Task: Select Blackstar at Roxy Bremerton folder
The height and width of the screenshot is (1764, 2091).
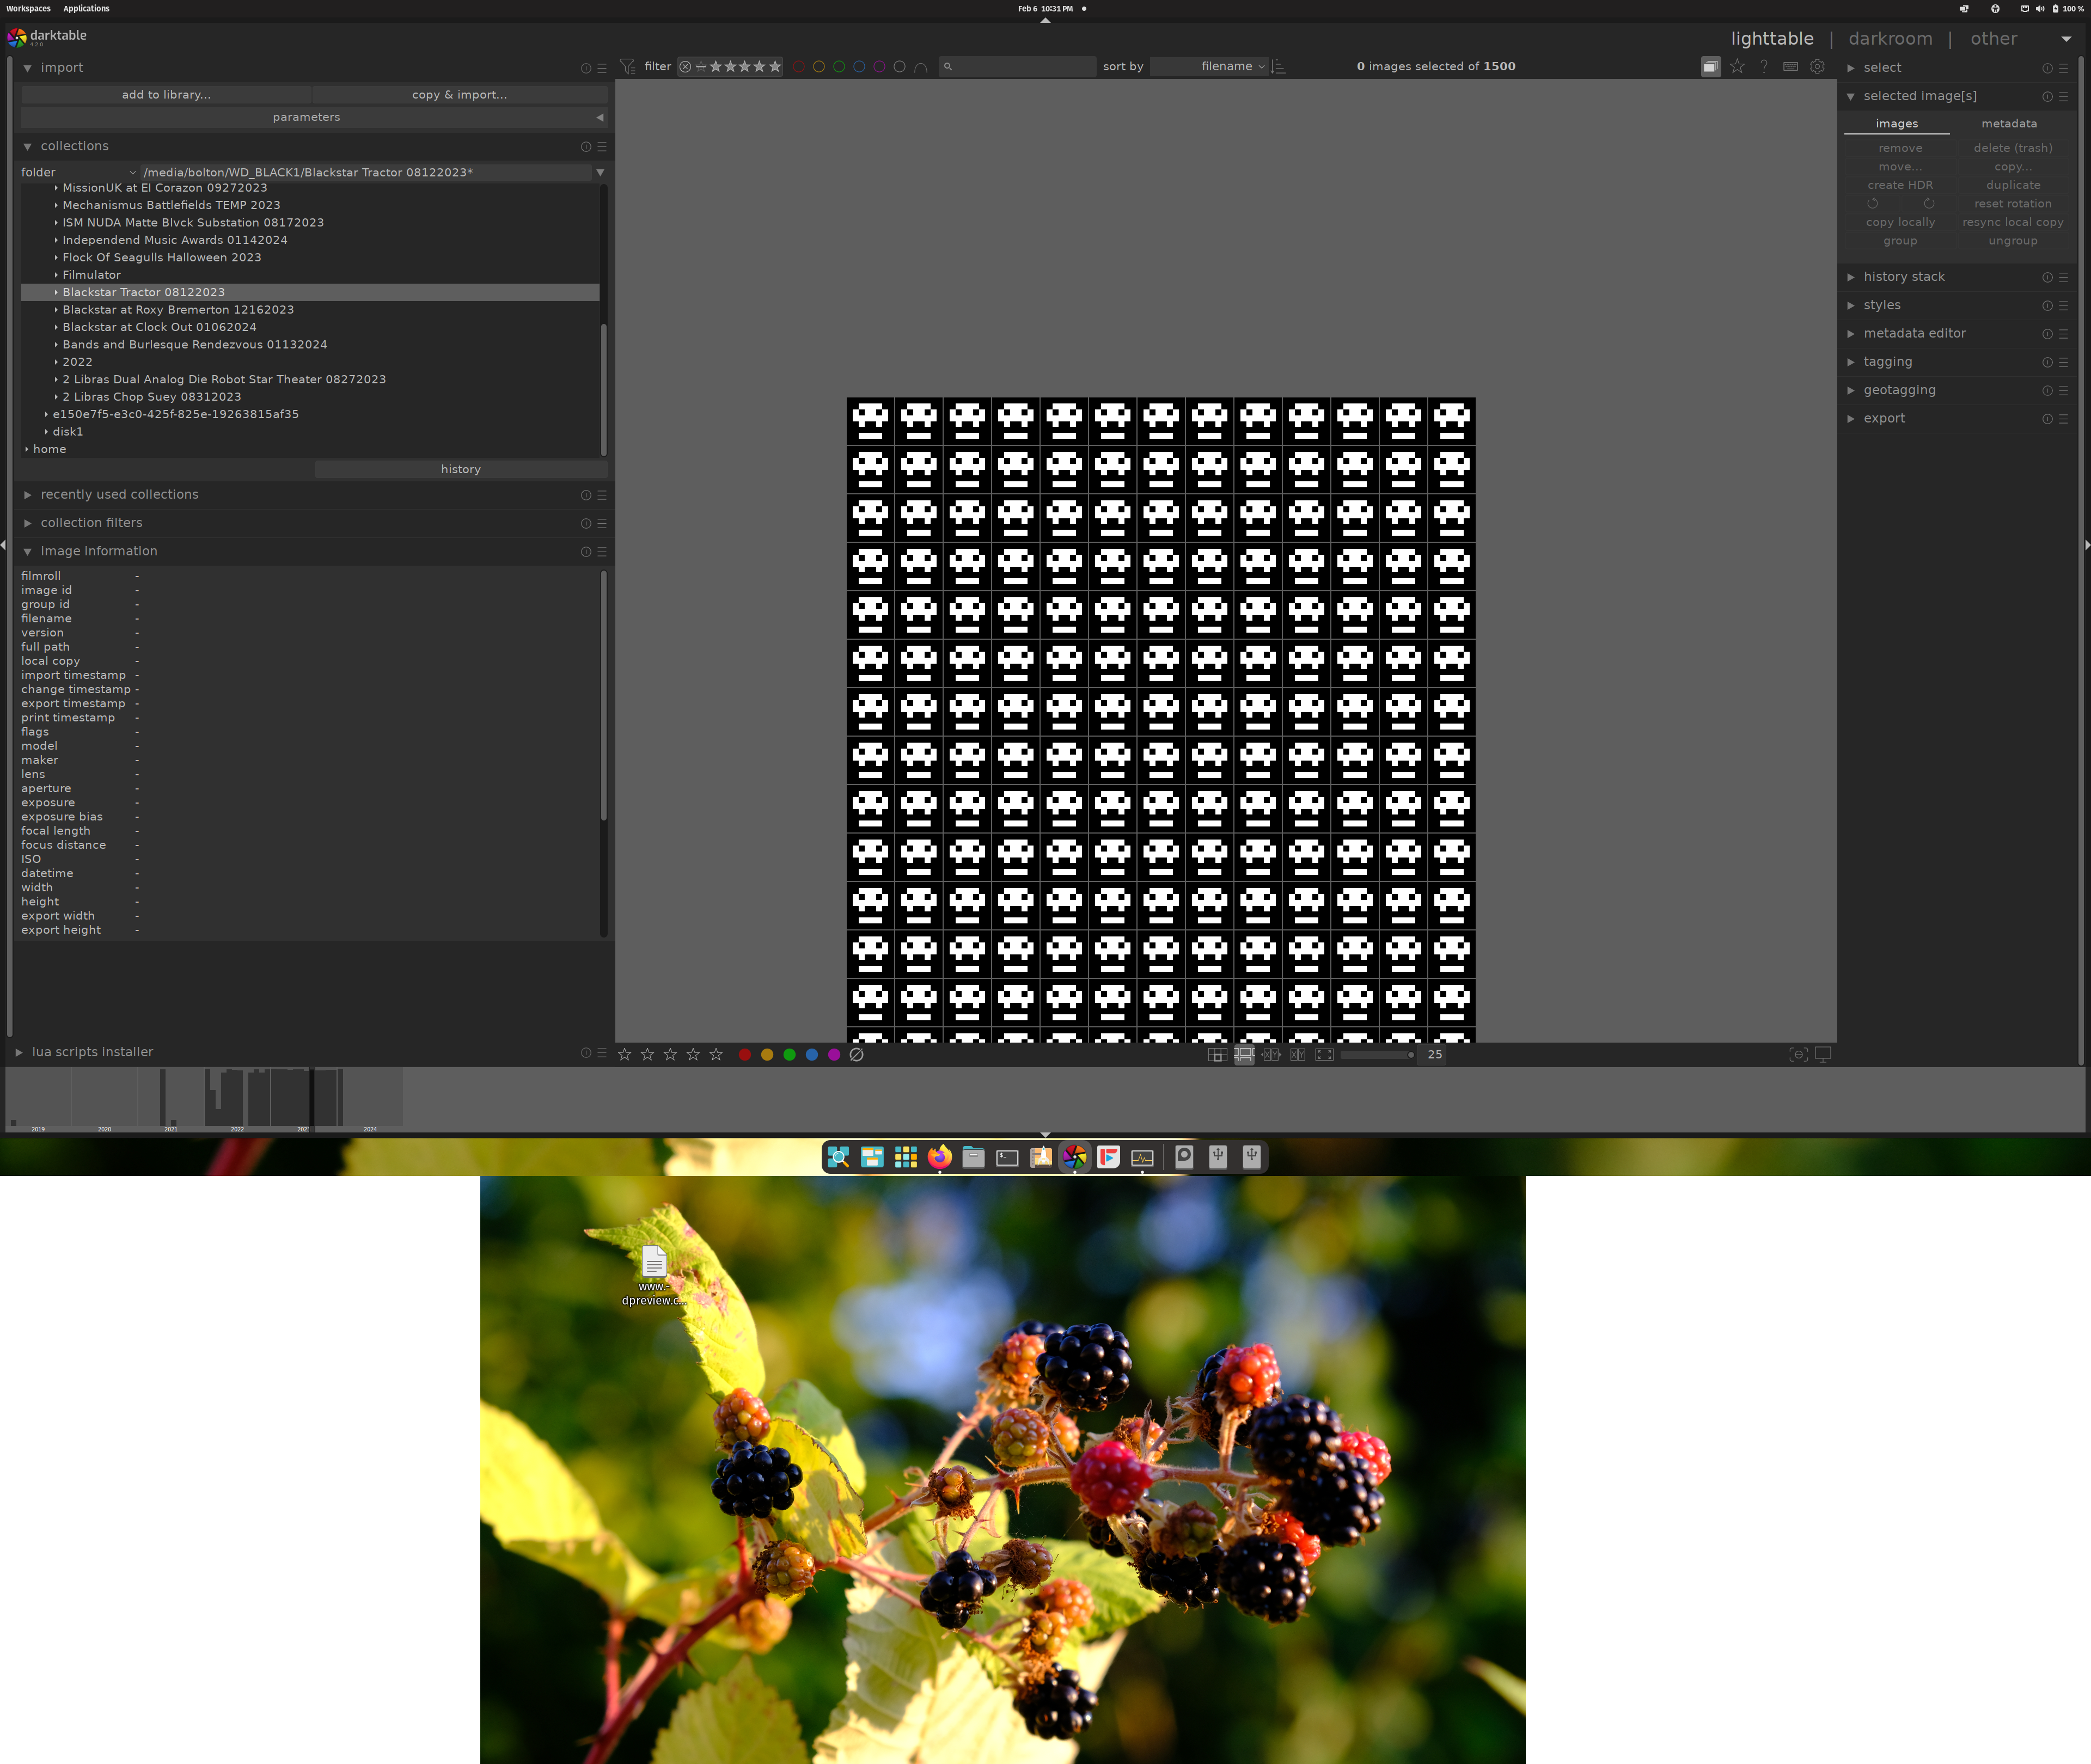Action: 178,309
